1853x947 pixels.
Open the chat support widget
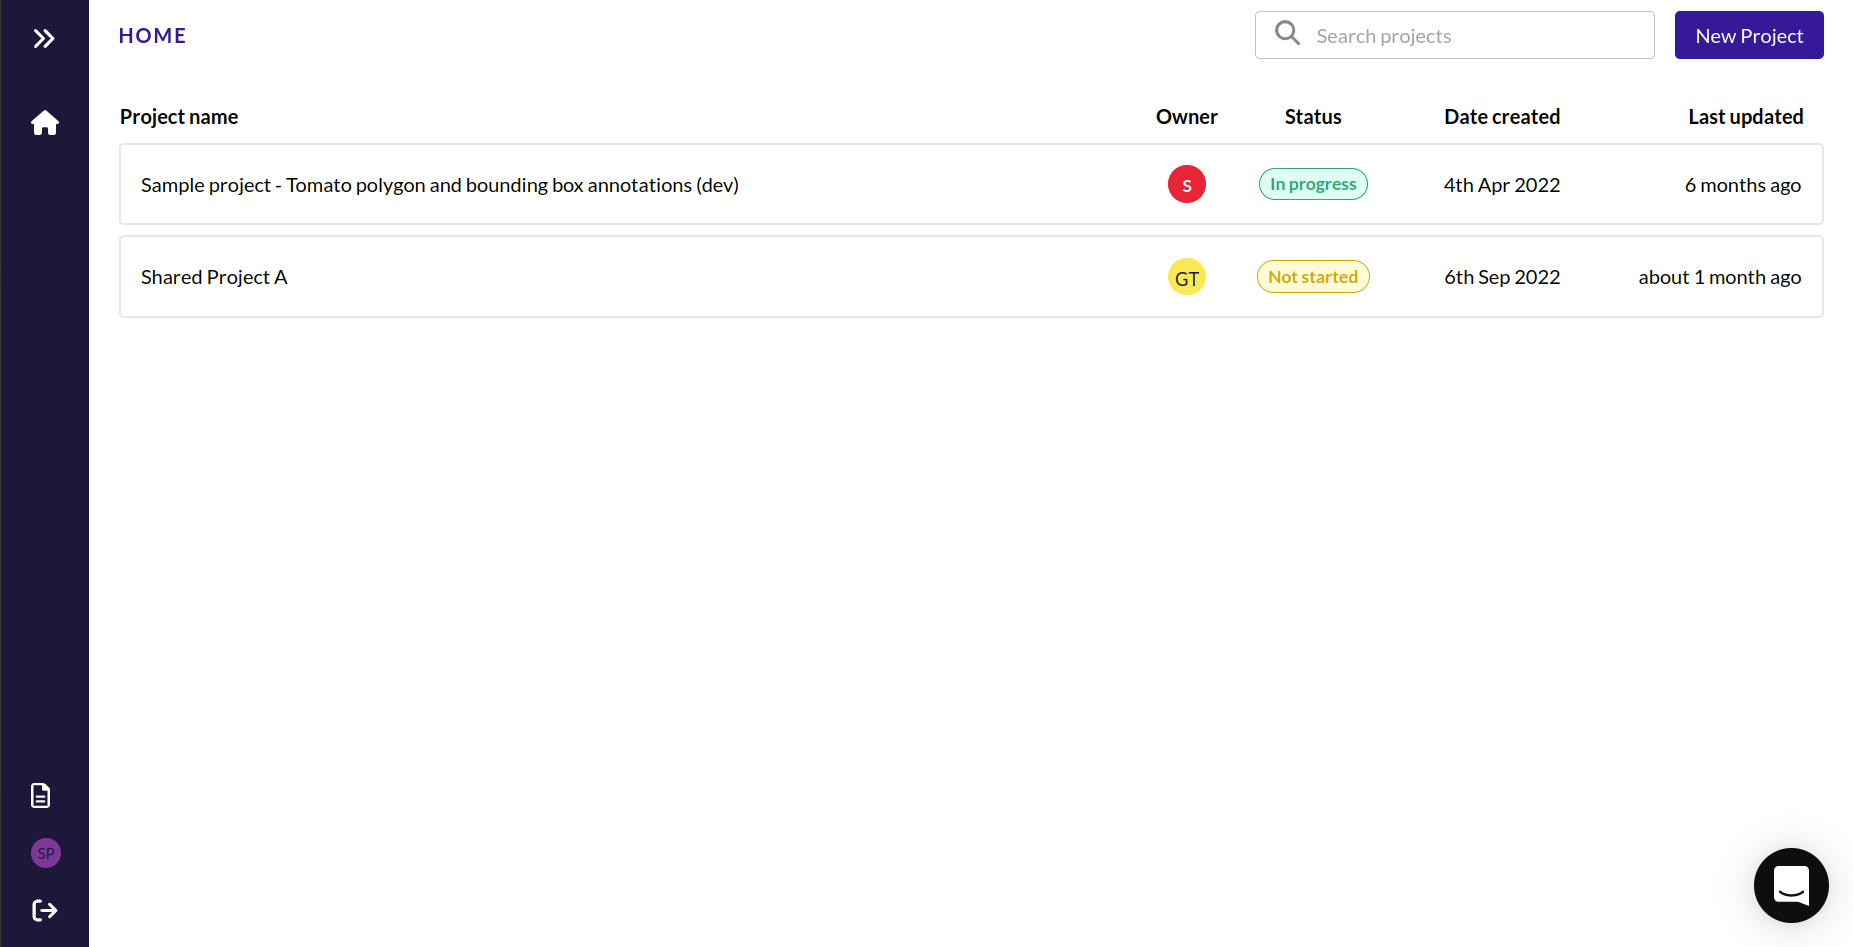pyautogui.click(x=1791, y=885)
